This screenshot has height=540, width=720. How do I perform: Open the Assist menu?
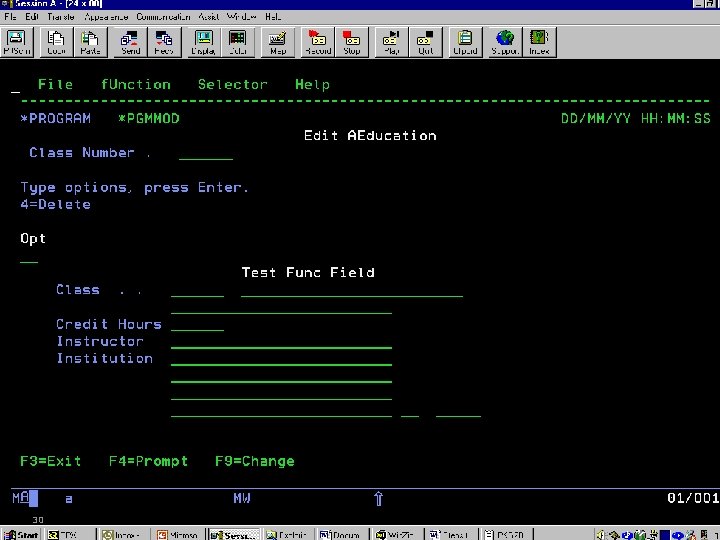point(208,17)
